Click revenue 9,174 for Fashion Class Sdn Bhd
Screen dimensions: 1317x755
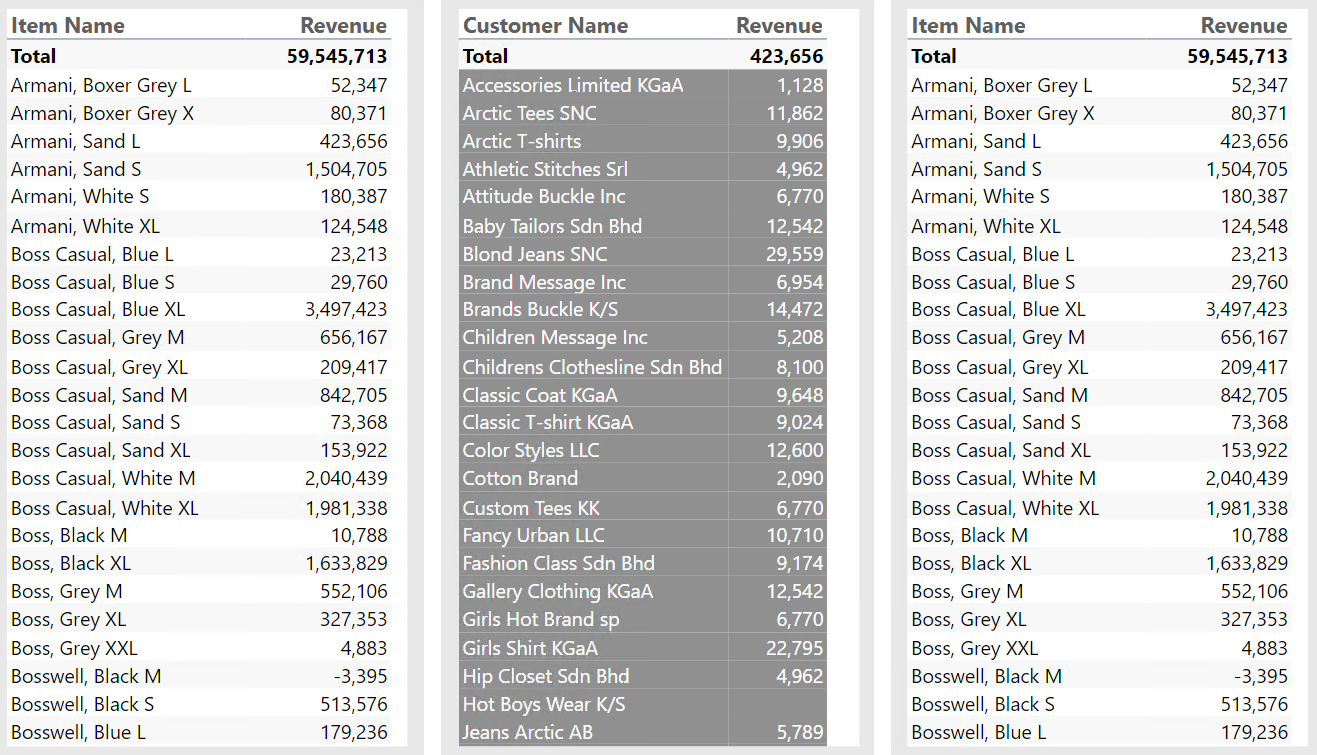tap(800, 563)
